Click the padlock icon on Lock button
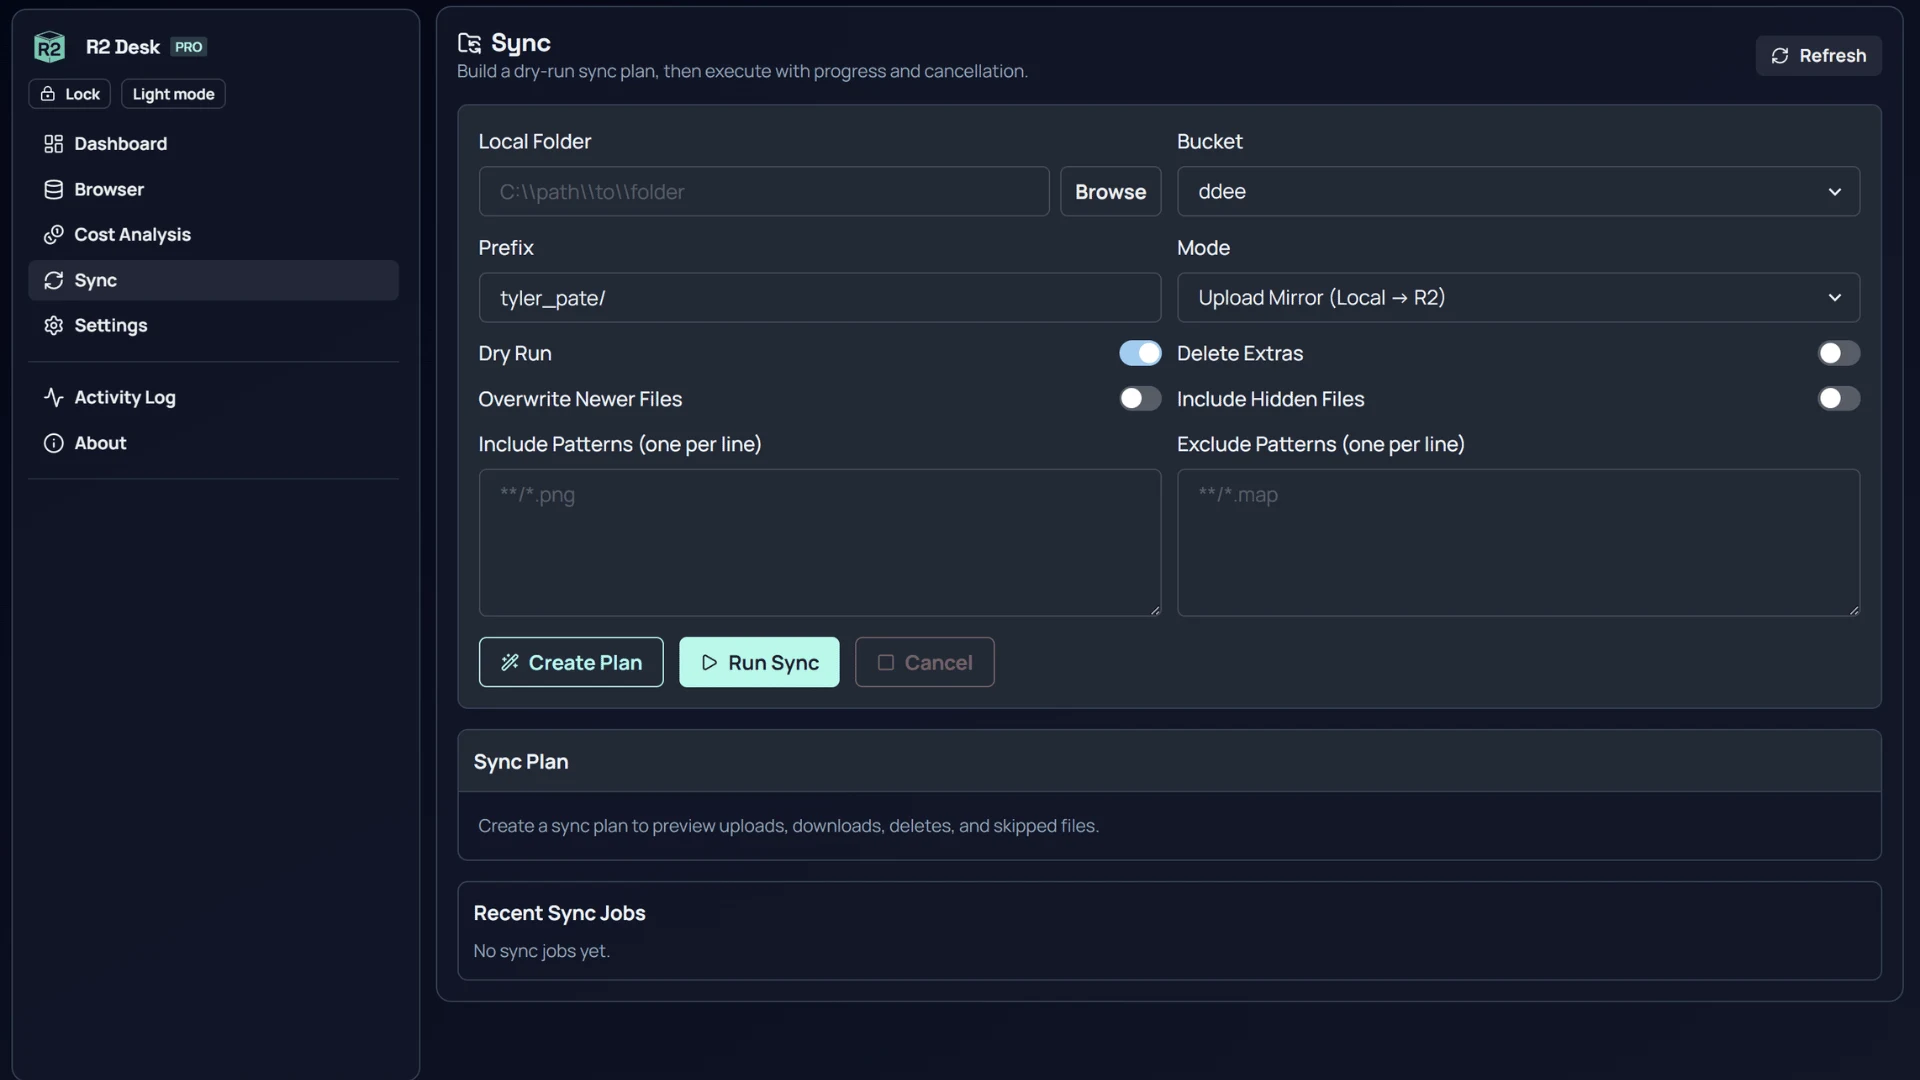The width and height of the screenshot is (1920, 1080). tap(47, 94)
